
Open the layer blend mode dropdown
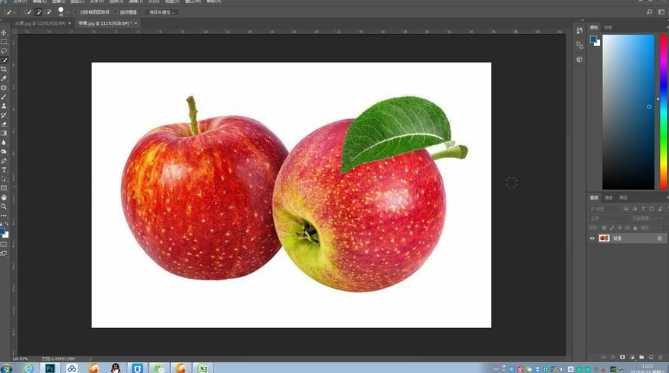[608, 219]
